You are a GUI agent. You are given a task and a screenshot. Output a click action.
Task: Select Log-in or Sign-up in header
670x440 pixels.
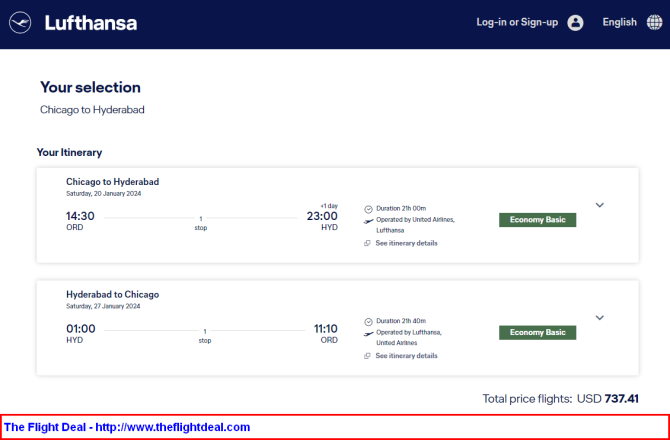click(517, 22)
